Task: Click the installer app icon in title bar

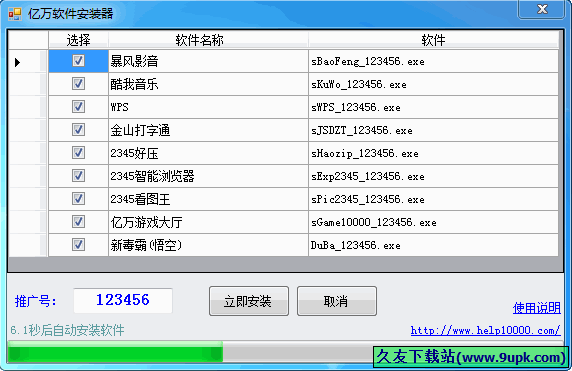Action: [15, 14]
